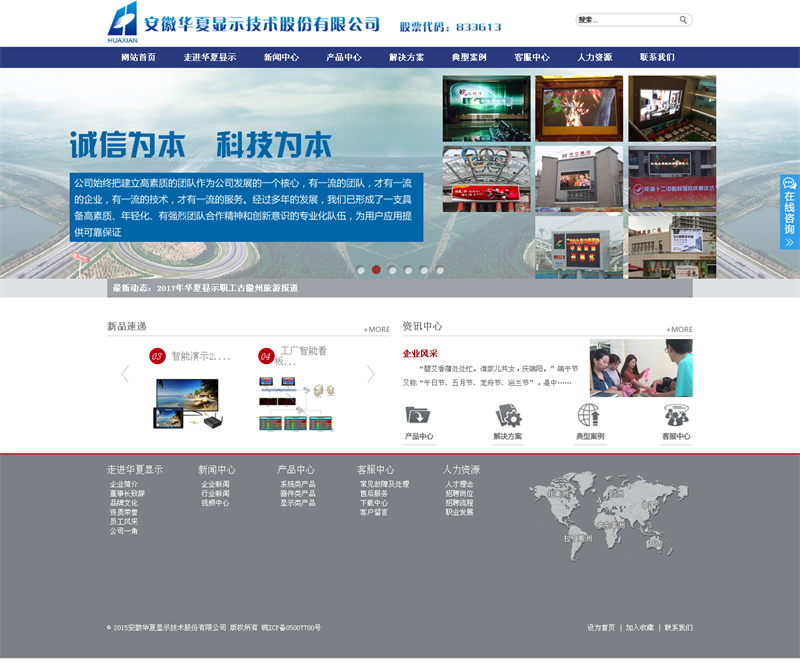Click footer 联系我们 beside 加入收藏
Image resolution: width=800 pixels, height=667 pixels.
point(679,628)
